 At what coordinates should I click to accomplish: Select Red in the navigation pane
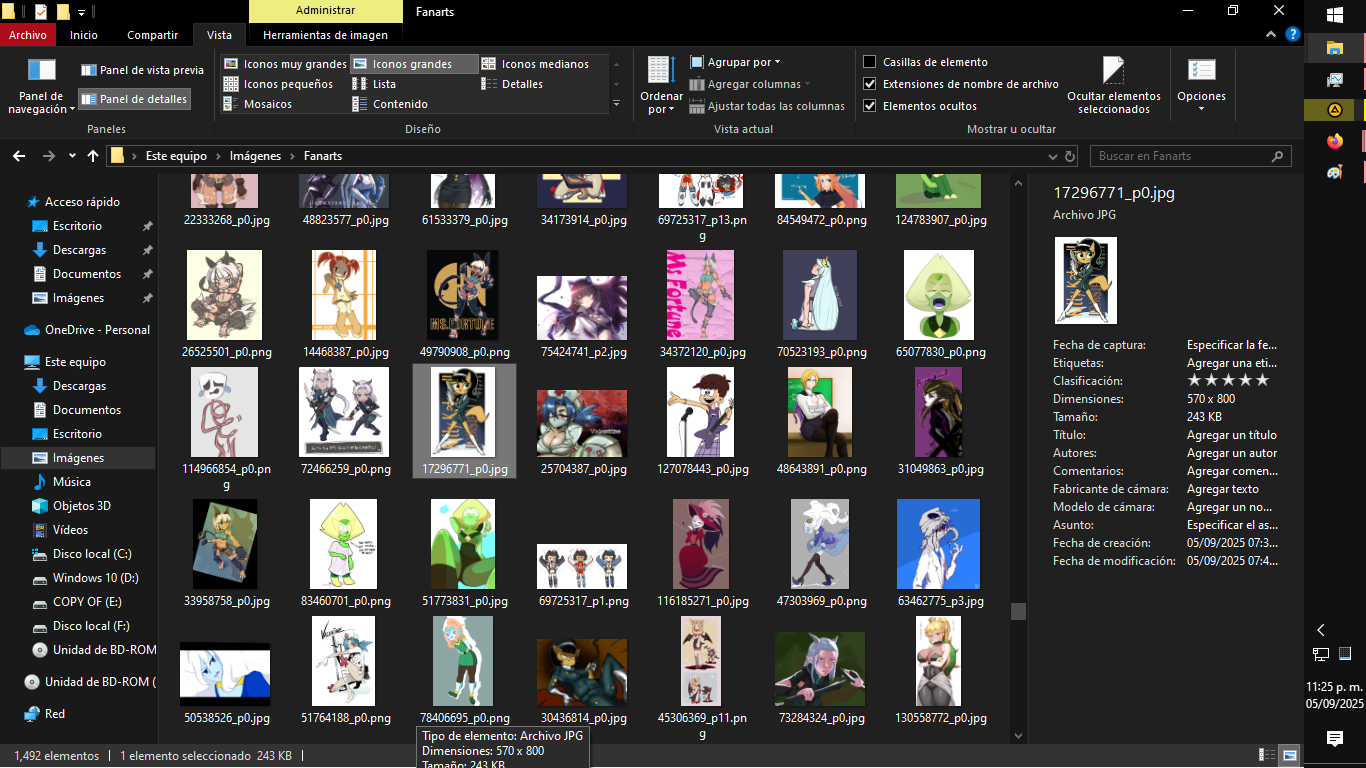[x=55, y=714]
